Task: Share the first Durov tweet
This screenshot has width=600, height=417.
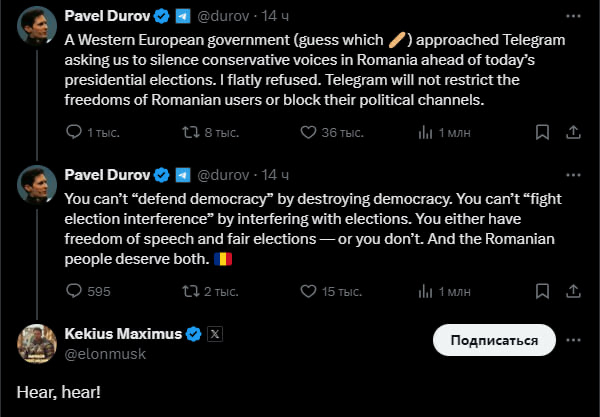Action: point(573,132)
